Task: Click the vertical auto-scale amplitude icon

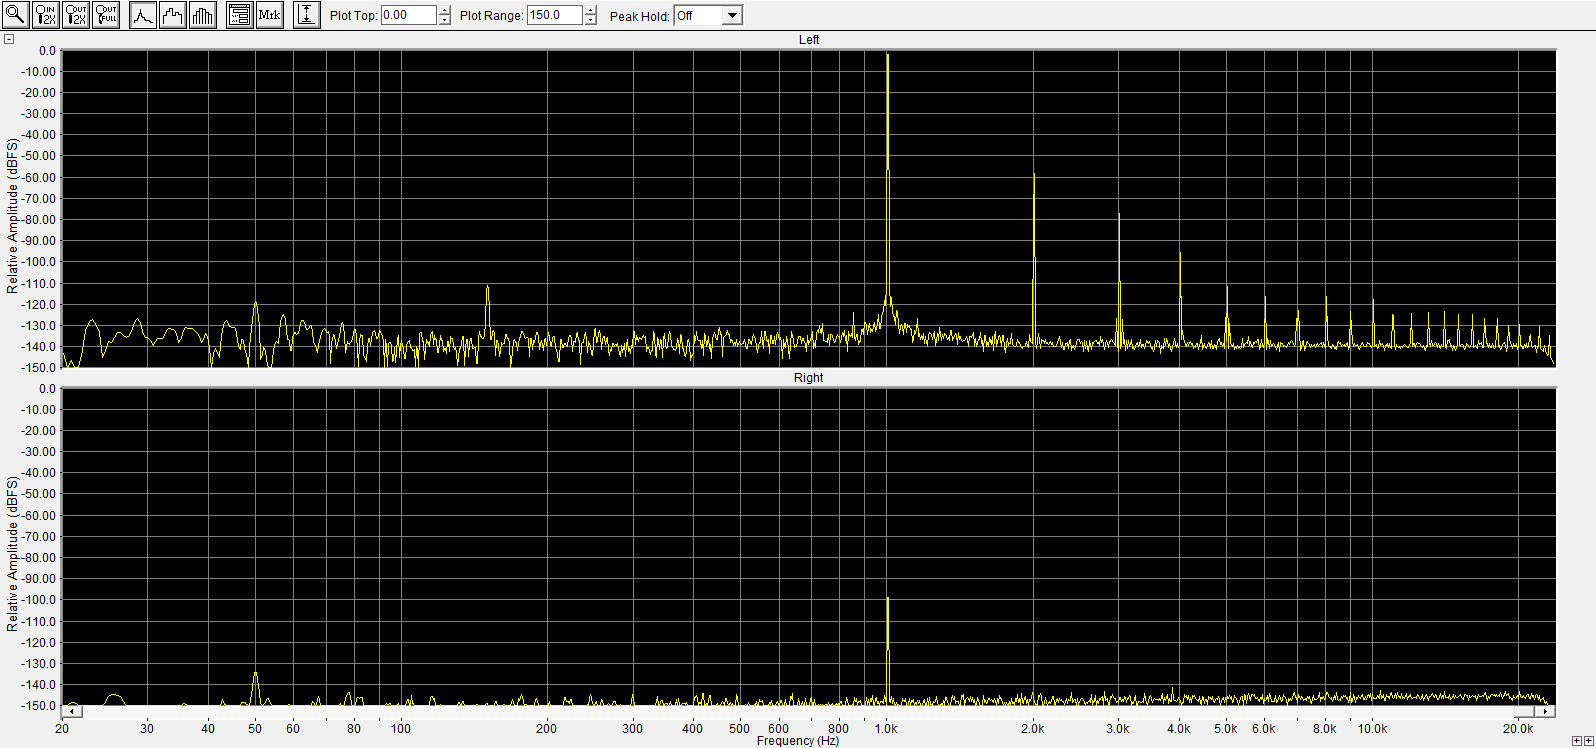Action: click(x=307, y=15)
